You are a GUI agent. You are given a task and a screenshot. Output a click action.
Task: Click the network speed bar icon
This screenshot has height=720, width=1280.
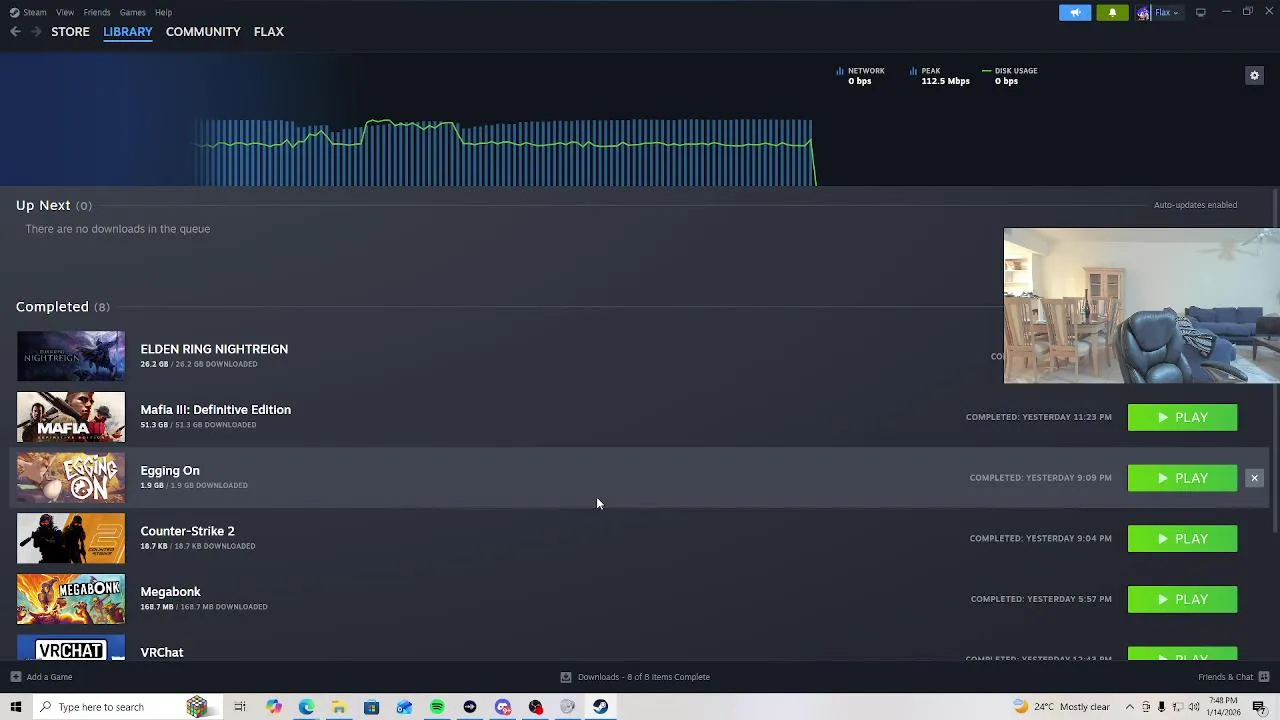coord(839,71)
